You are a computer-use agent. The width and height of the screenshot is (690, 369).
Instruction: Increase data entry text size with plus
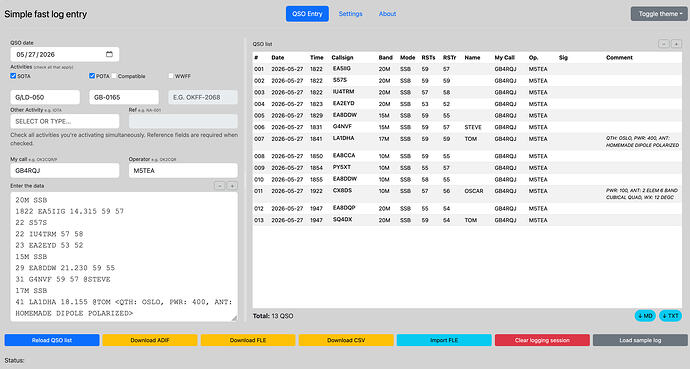(x=232, y=186)
